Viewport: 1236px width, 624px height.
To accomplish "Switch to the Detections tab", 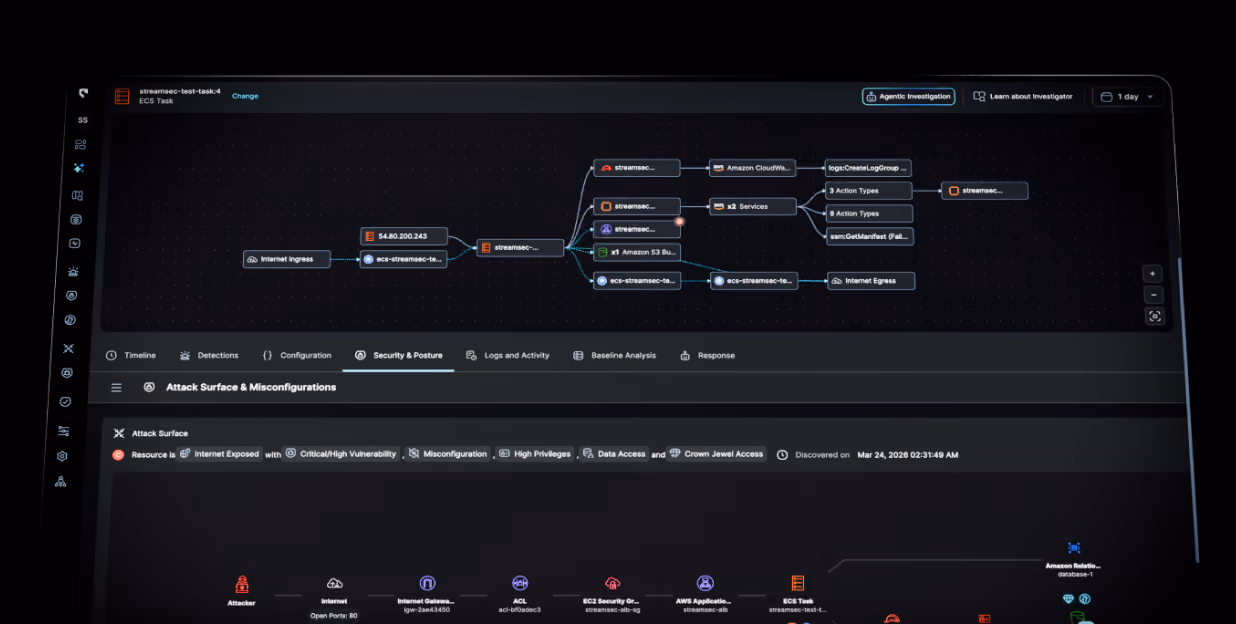I will tap(209, 355).
